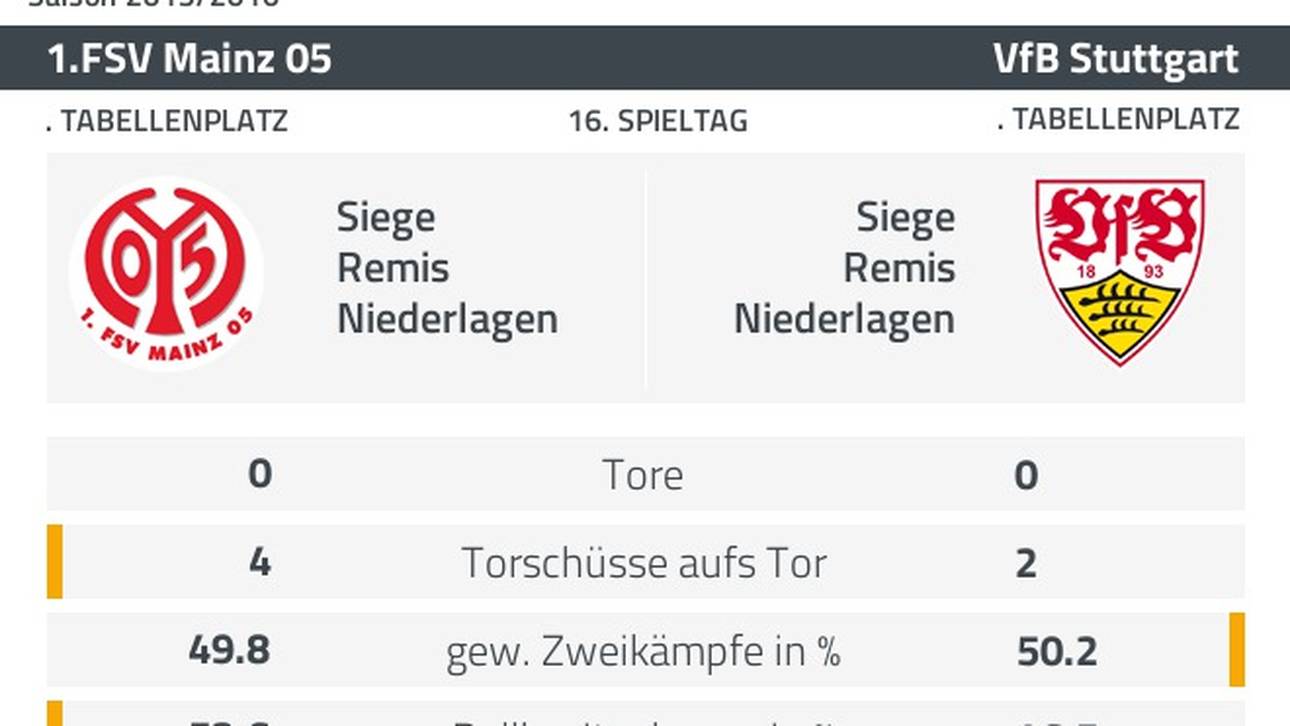Click Stuttgart's Remis label
Screen dimensions: 1290x726
899,268
